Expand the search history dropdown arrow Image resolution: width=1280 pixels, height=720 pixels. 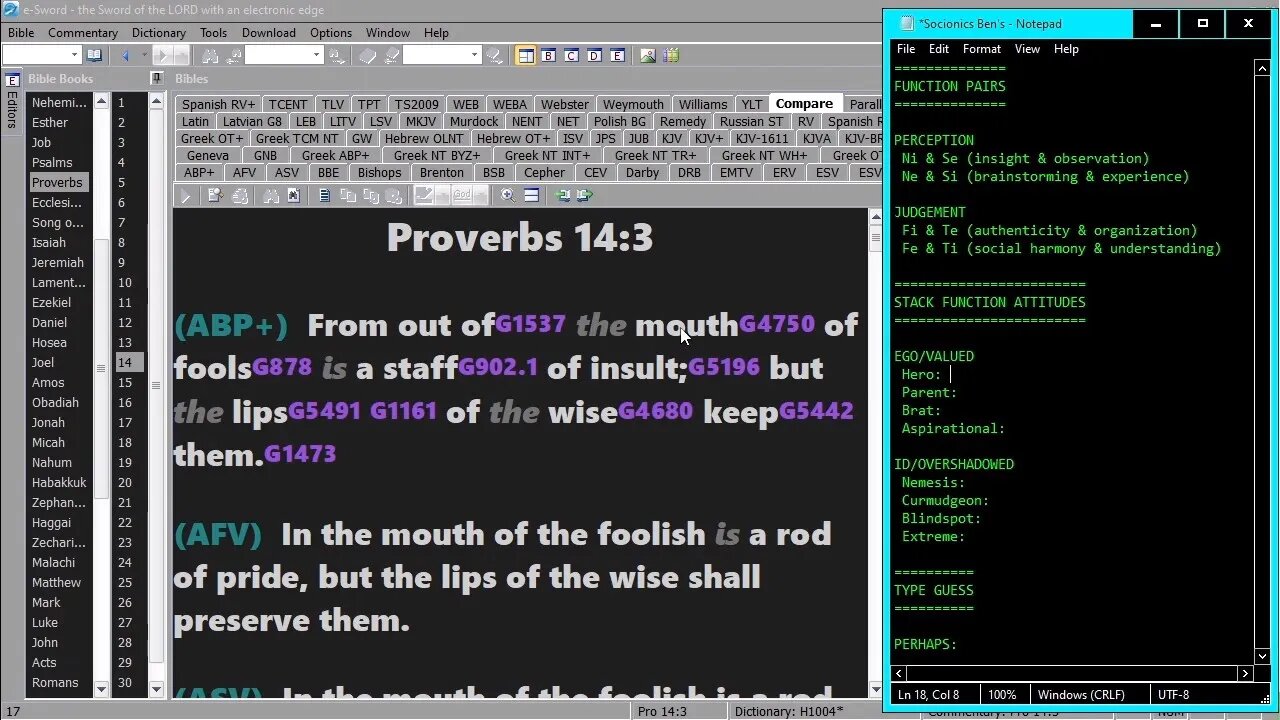[x=317, y=55]
